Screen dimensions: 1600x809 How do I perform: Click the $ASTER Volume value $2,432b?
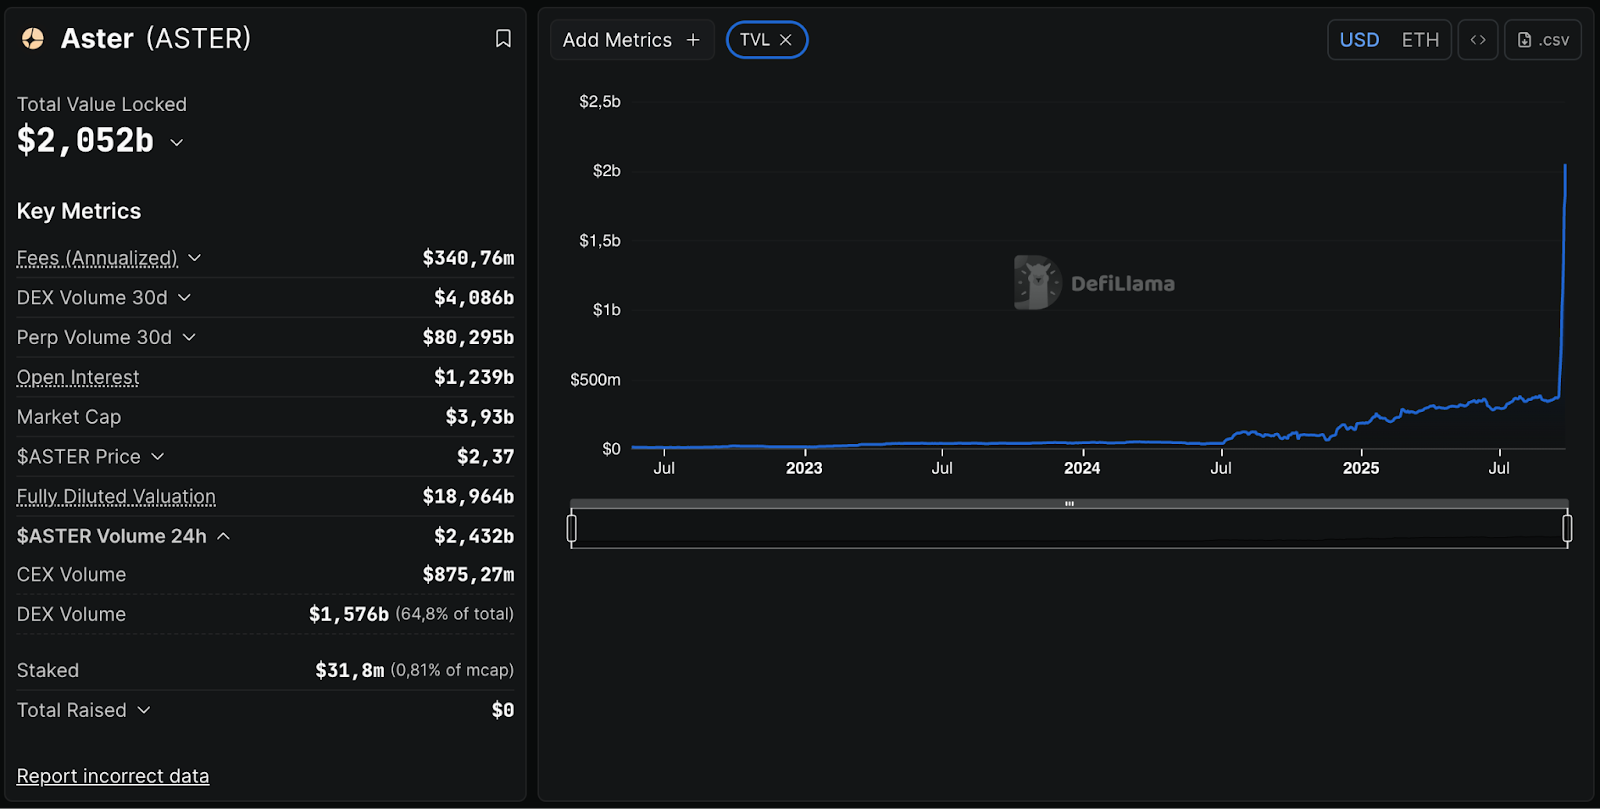(x=474, y=536)
